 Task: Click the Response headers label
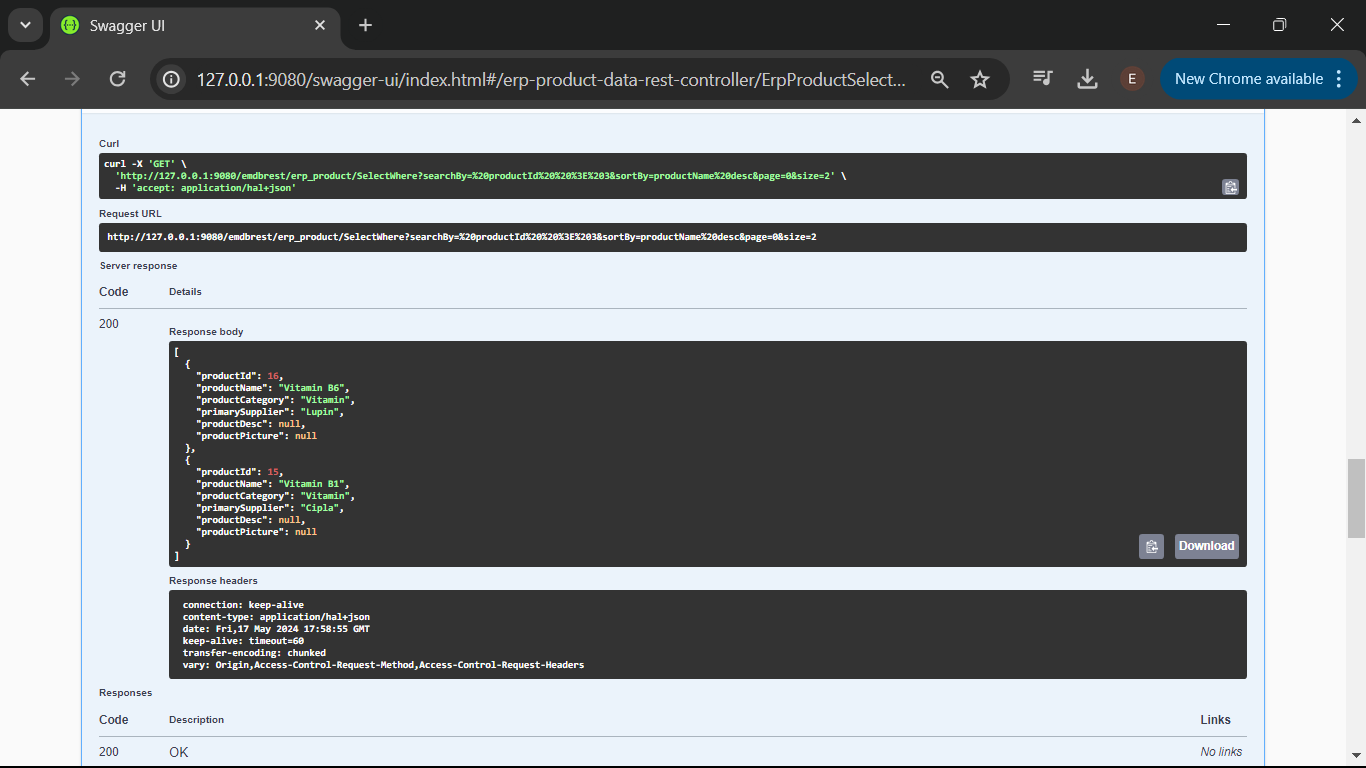(213, 581)
